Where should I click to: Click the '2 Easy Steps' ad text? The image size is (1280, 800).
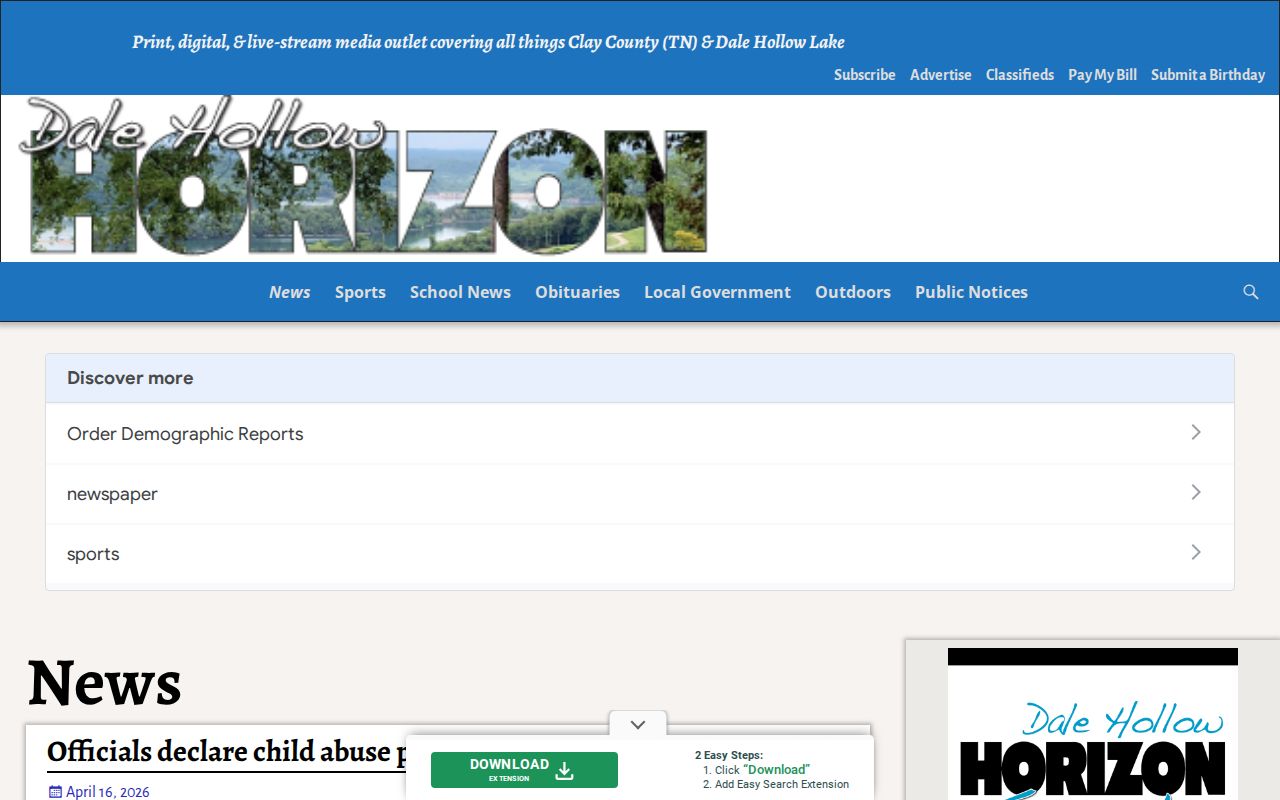[x=729, y=755]
